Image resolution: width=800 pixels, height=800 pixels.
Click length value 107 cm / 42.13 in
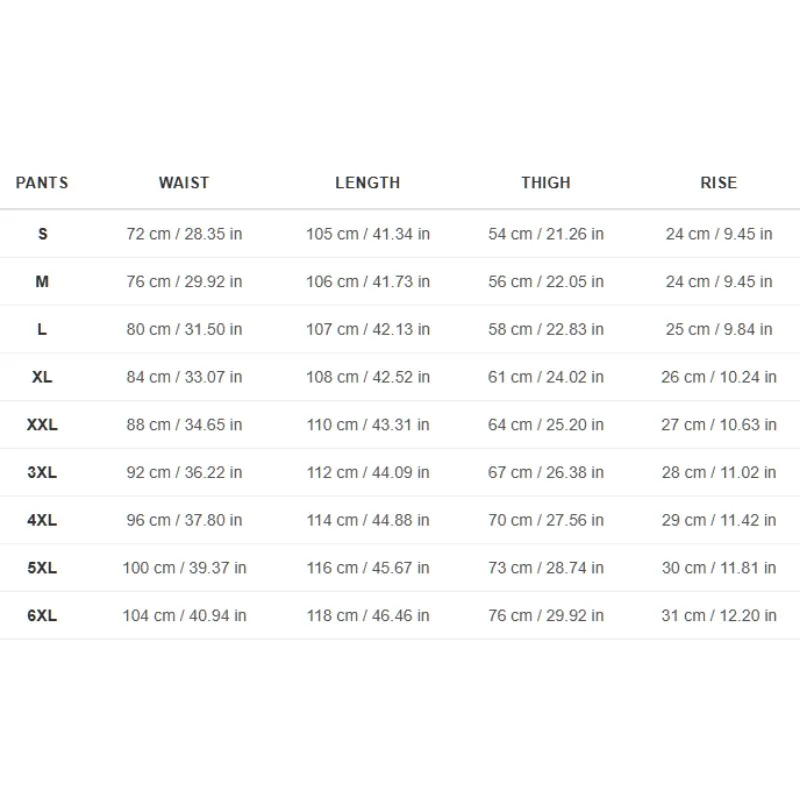[368, 330]
